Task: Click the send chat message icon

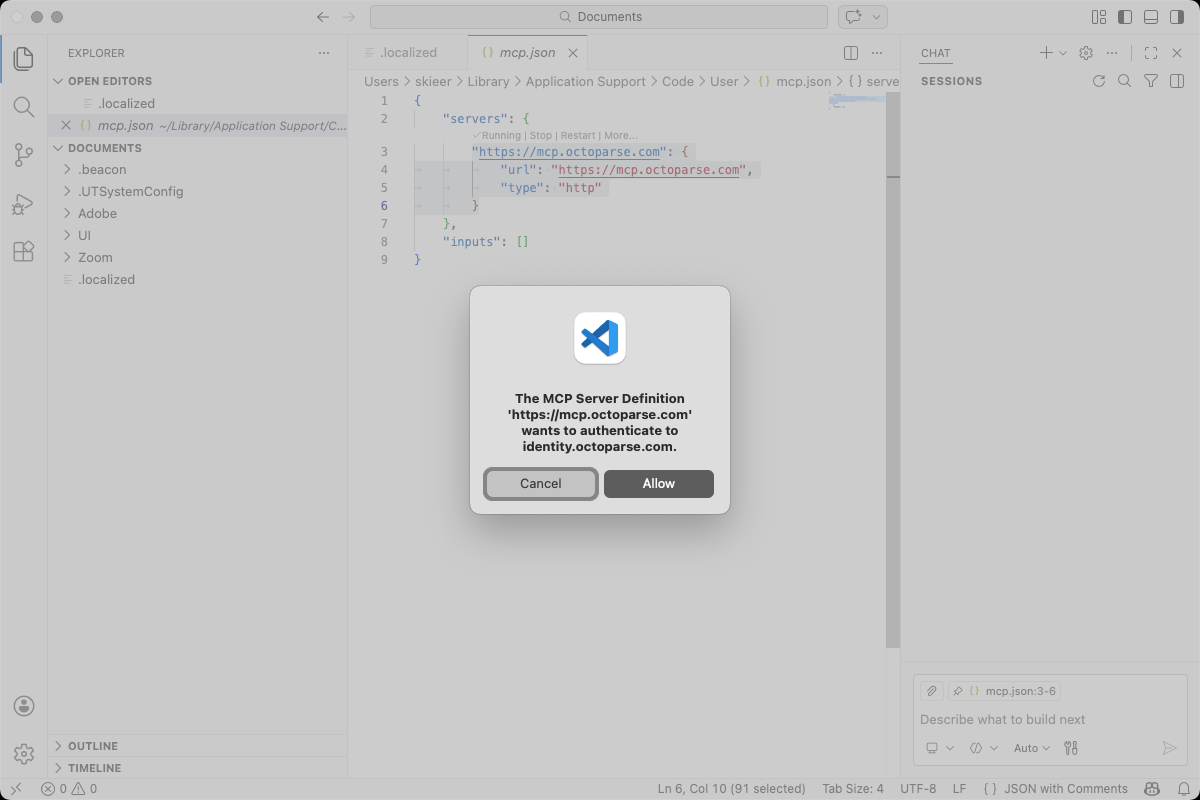Action: [1169, 748]
